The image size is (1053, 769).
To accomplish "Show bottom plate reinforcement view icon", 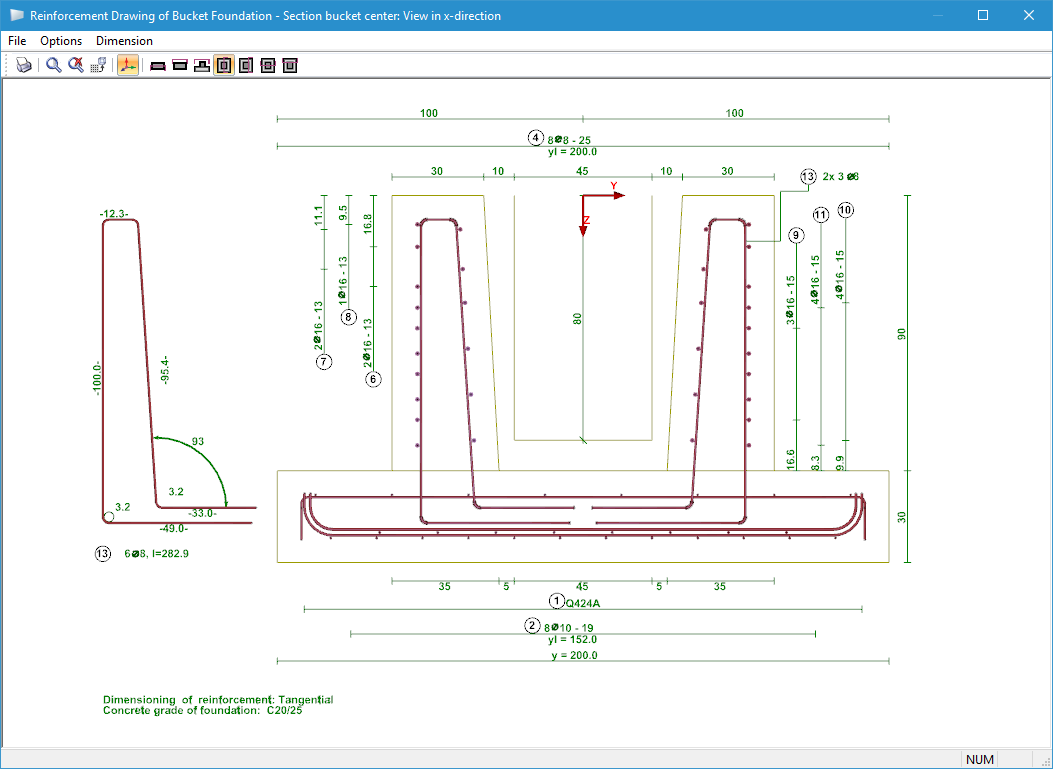I will point(158,66).
